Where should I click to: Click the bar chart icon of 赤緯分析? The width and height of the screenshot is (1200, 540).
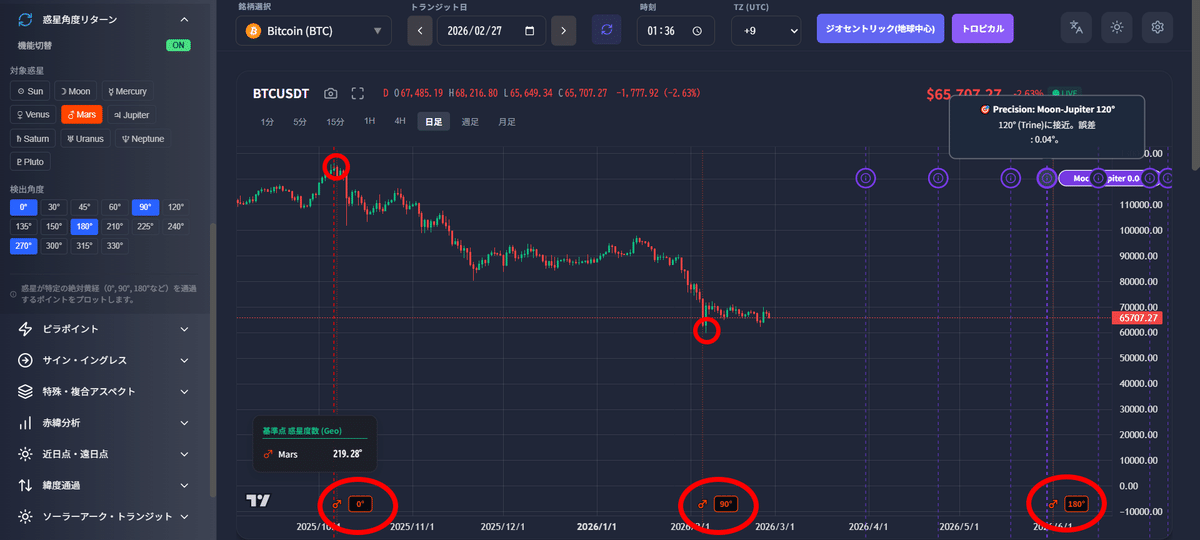pos(25,423)
